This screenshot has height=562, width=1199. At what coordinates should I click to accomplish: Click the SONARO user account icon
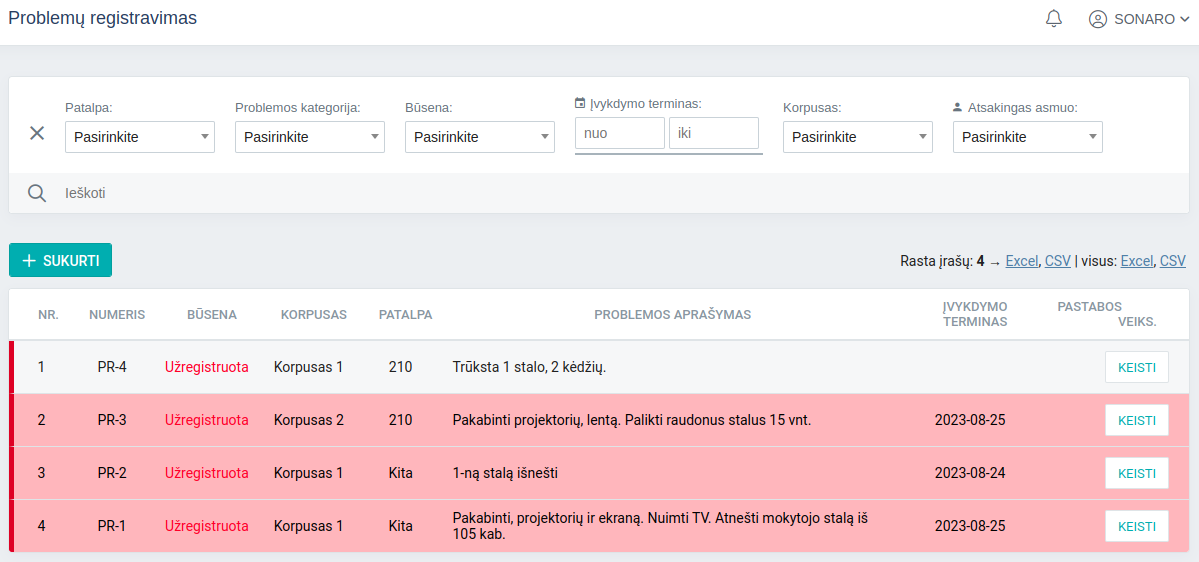(1098, 19)
